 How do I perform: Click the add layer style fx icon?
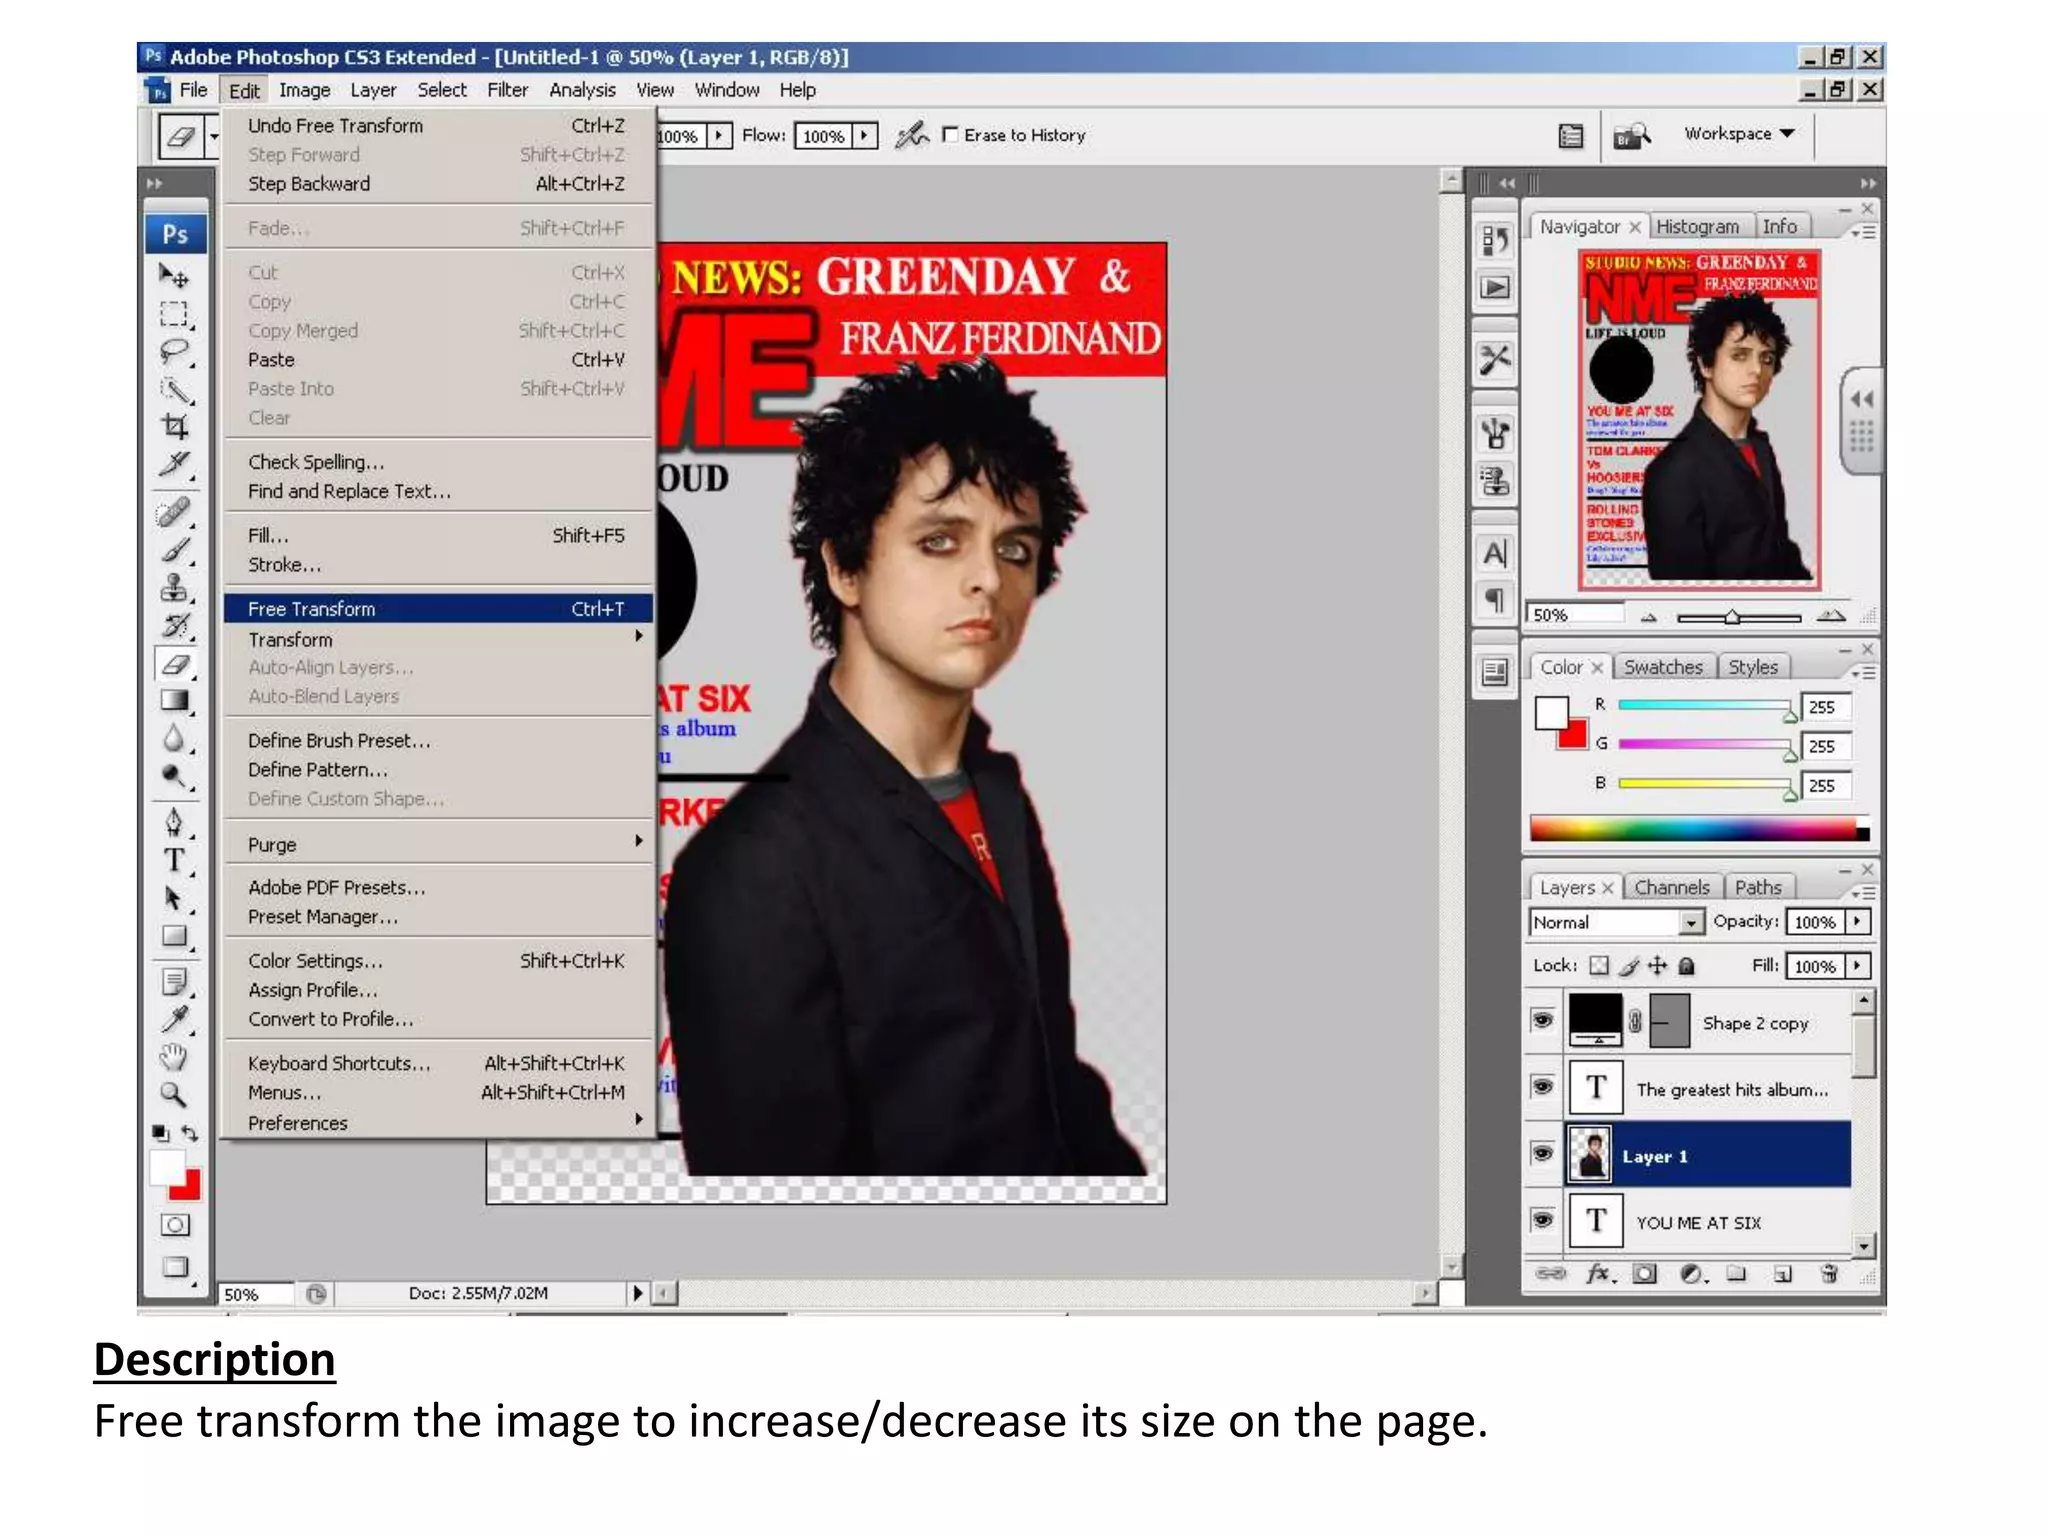tap(1598, 1273)
